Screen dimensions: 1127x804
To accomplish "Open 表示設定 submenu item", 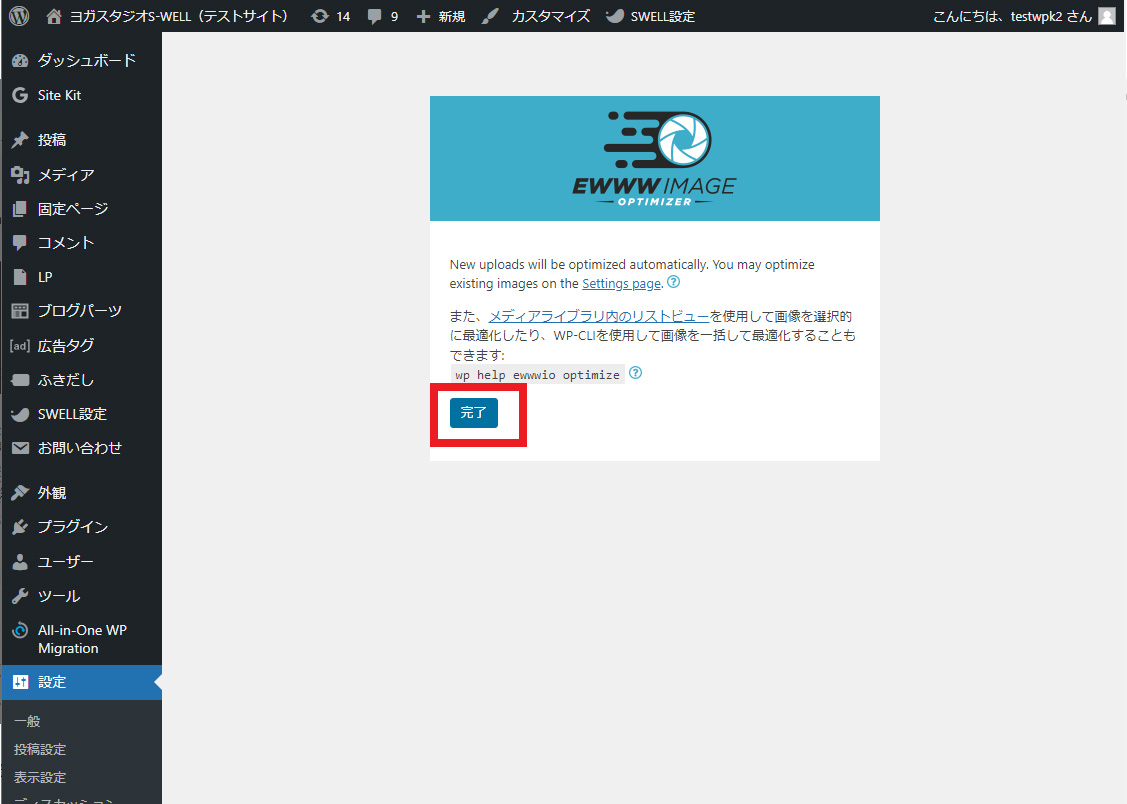I will pos(40,777).
